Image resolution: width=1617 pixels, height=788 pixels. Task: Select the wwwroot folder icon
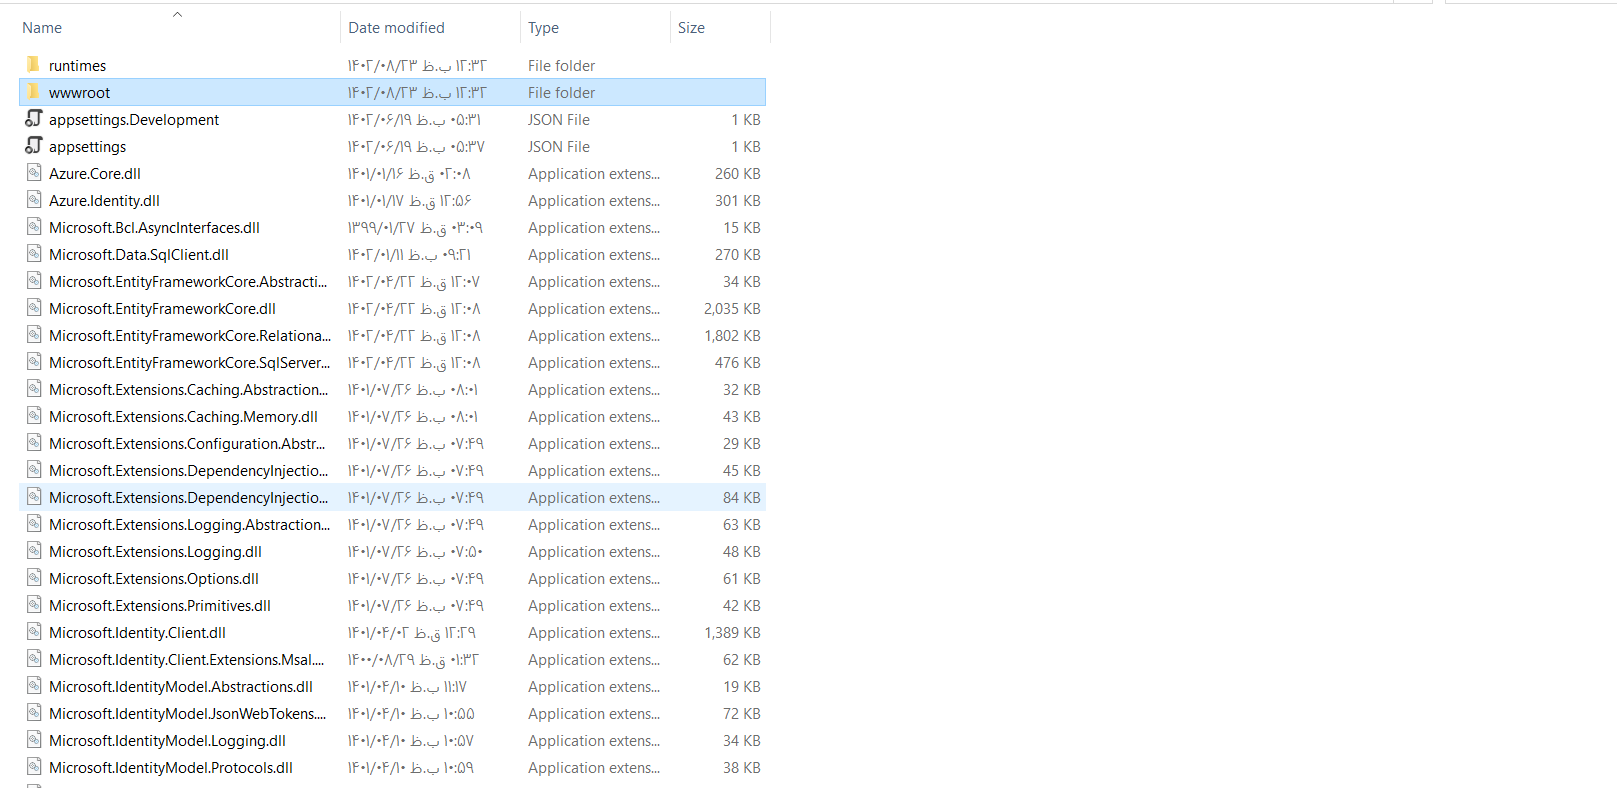coord(33,92)
